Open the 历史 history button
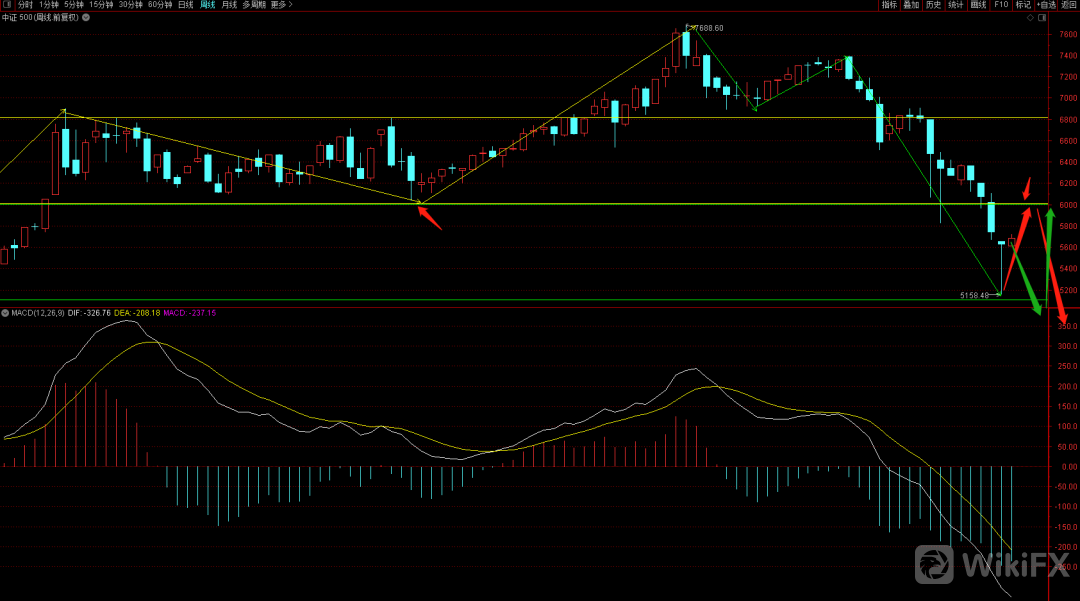1080x601 pixels. pos(933,5)
